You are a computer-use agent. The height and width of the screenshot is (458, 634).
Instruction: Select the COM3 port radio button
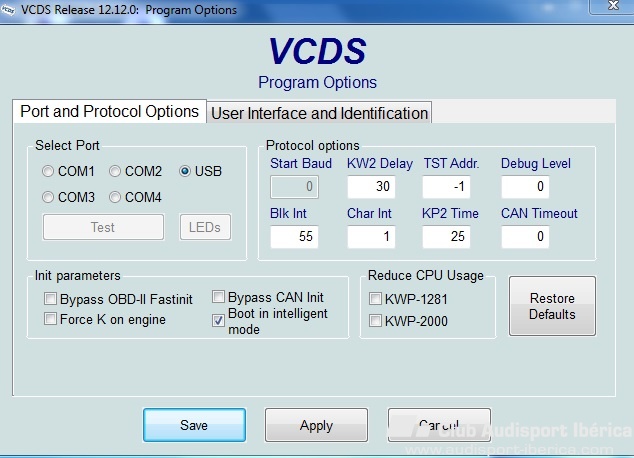[48, 197]
